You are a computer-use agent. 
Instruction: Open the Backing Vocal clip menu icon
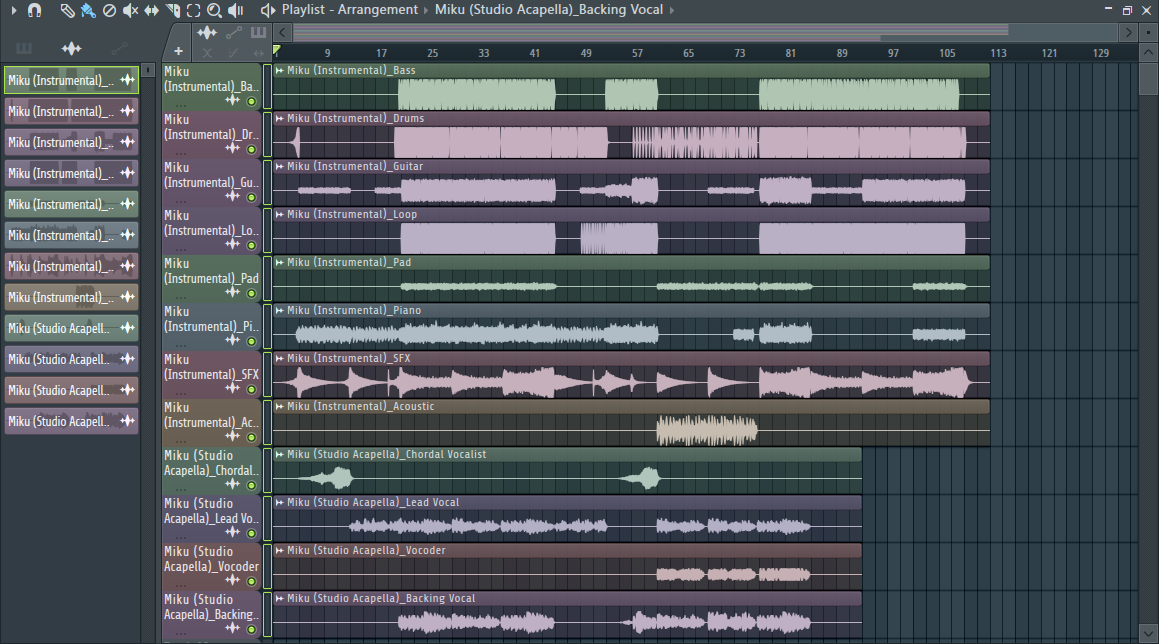pyautogui.click(x=279, y=598)
